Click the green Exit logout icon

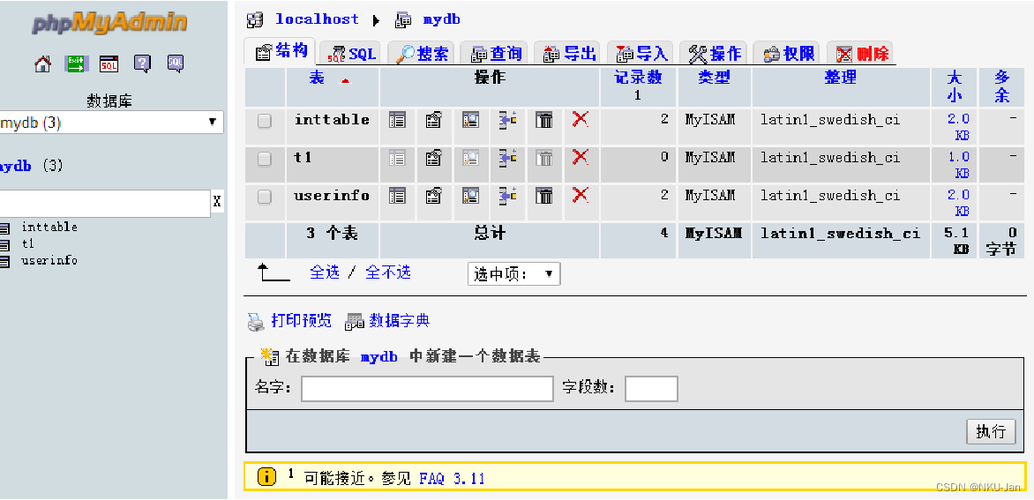[76, 64]
